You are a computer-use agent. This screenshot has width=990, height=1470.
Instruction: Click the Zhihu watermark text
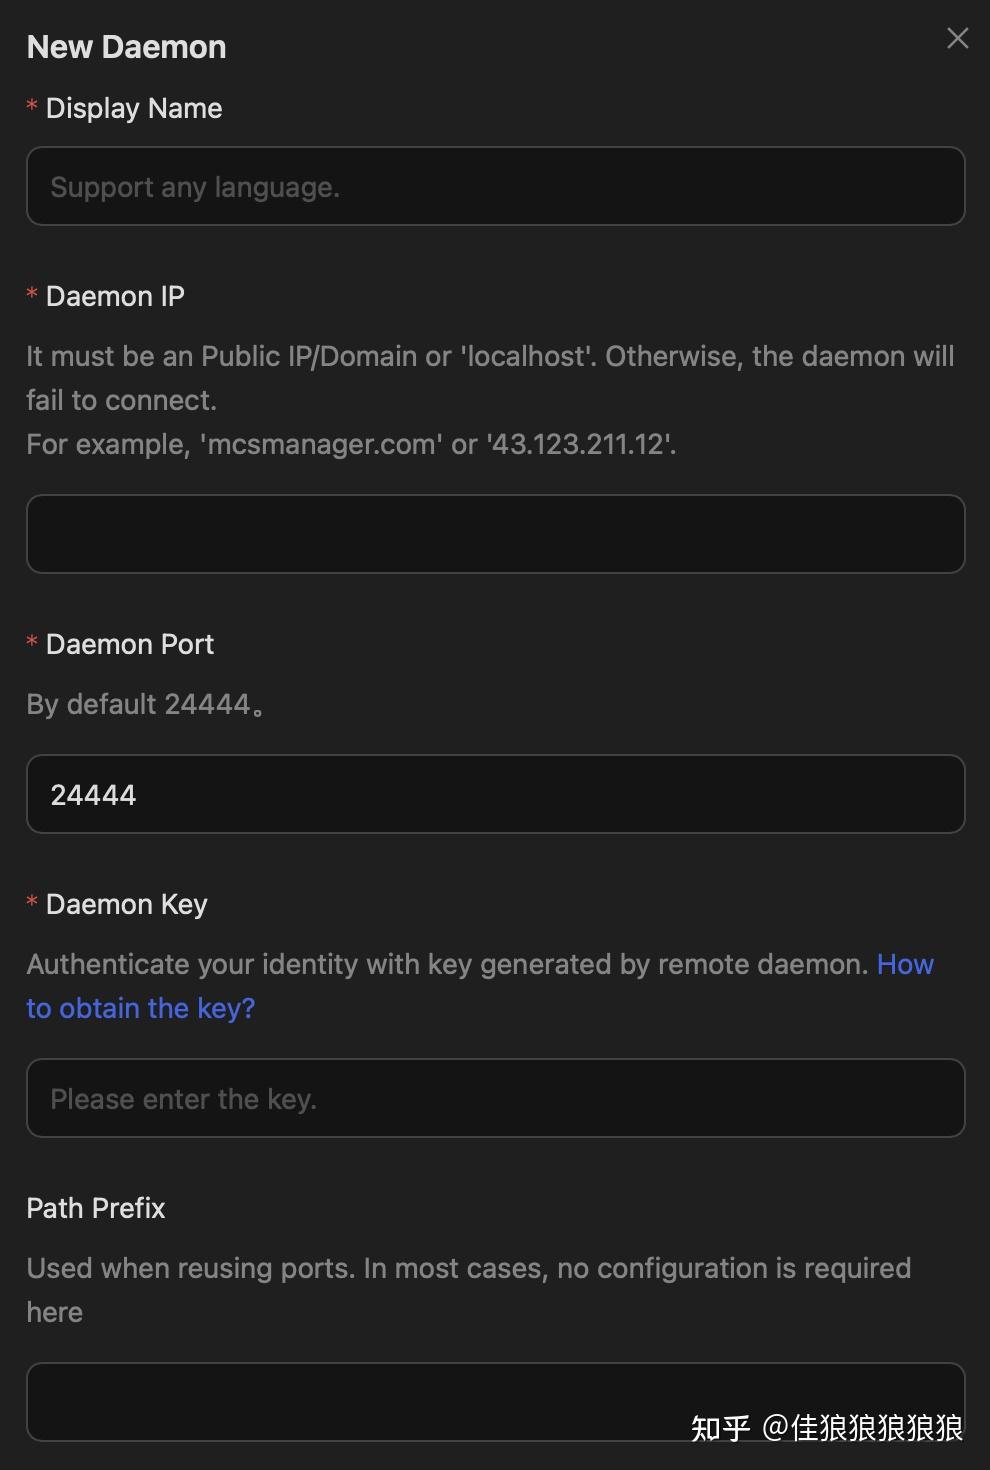coord(827,1427)
